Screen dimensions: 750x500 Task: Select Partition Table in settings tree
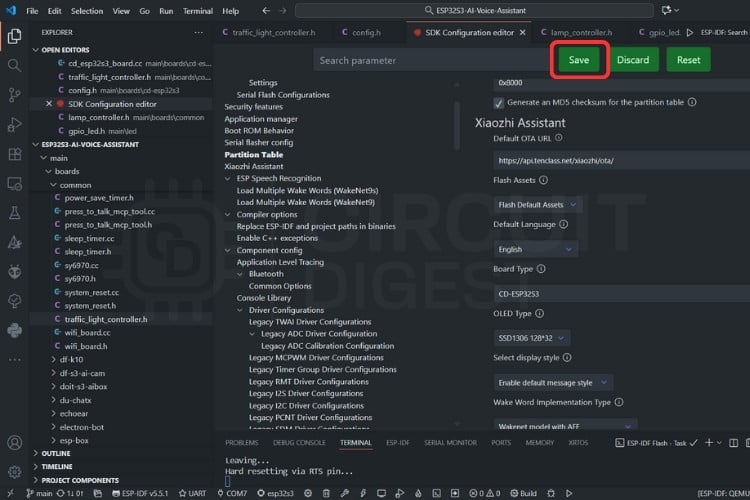[x=254, y=155]
